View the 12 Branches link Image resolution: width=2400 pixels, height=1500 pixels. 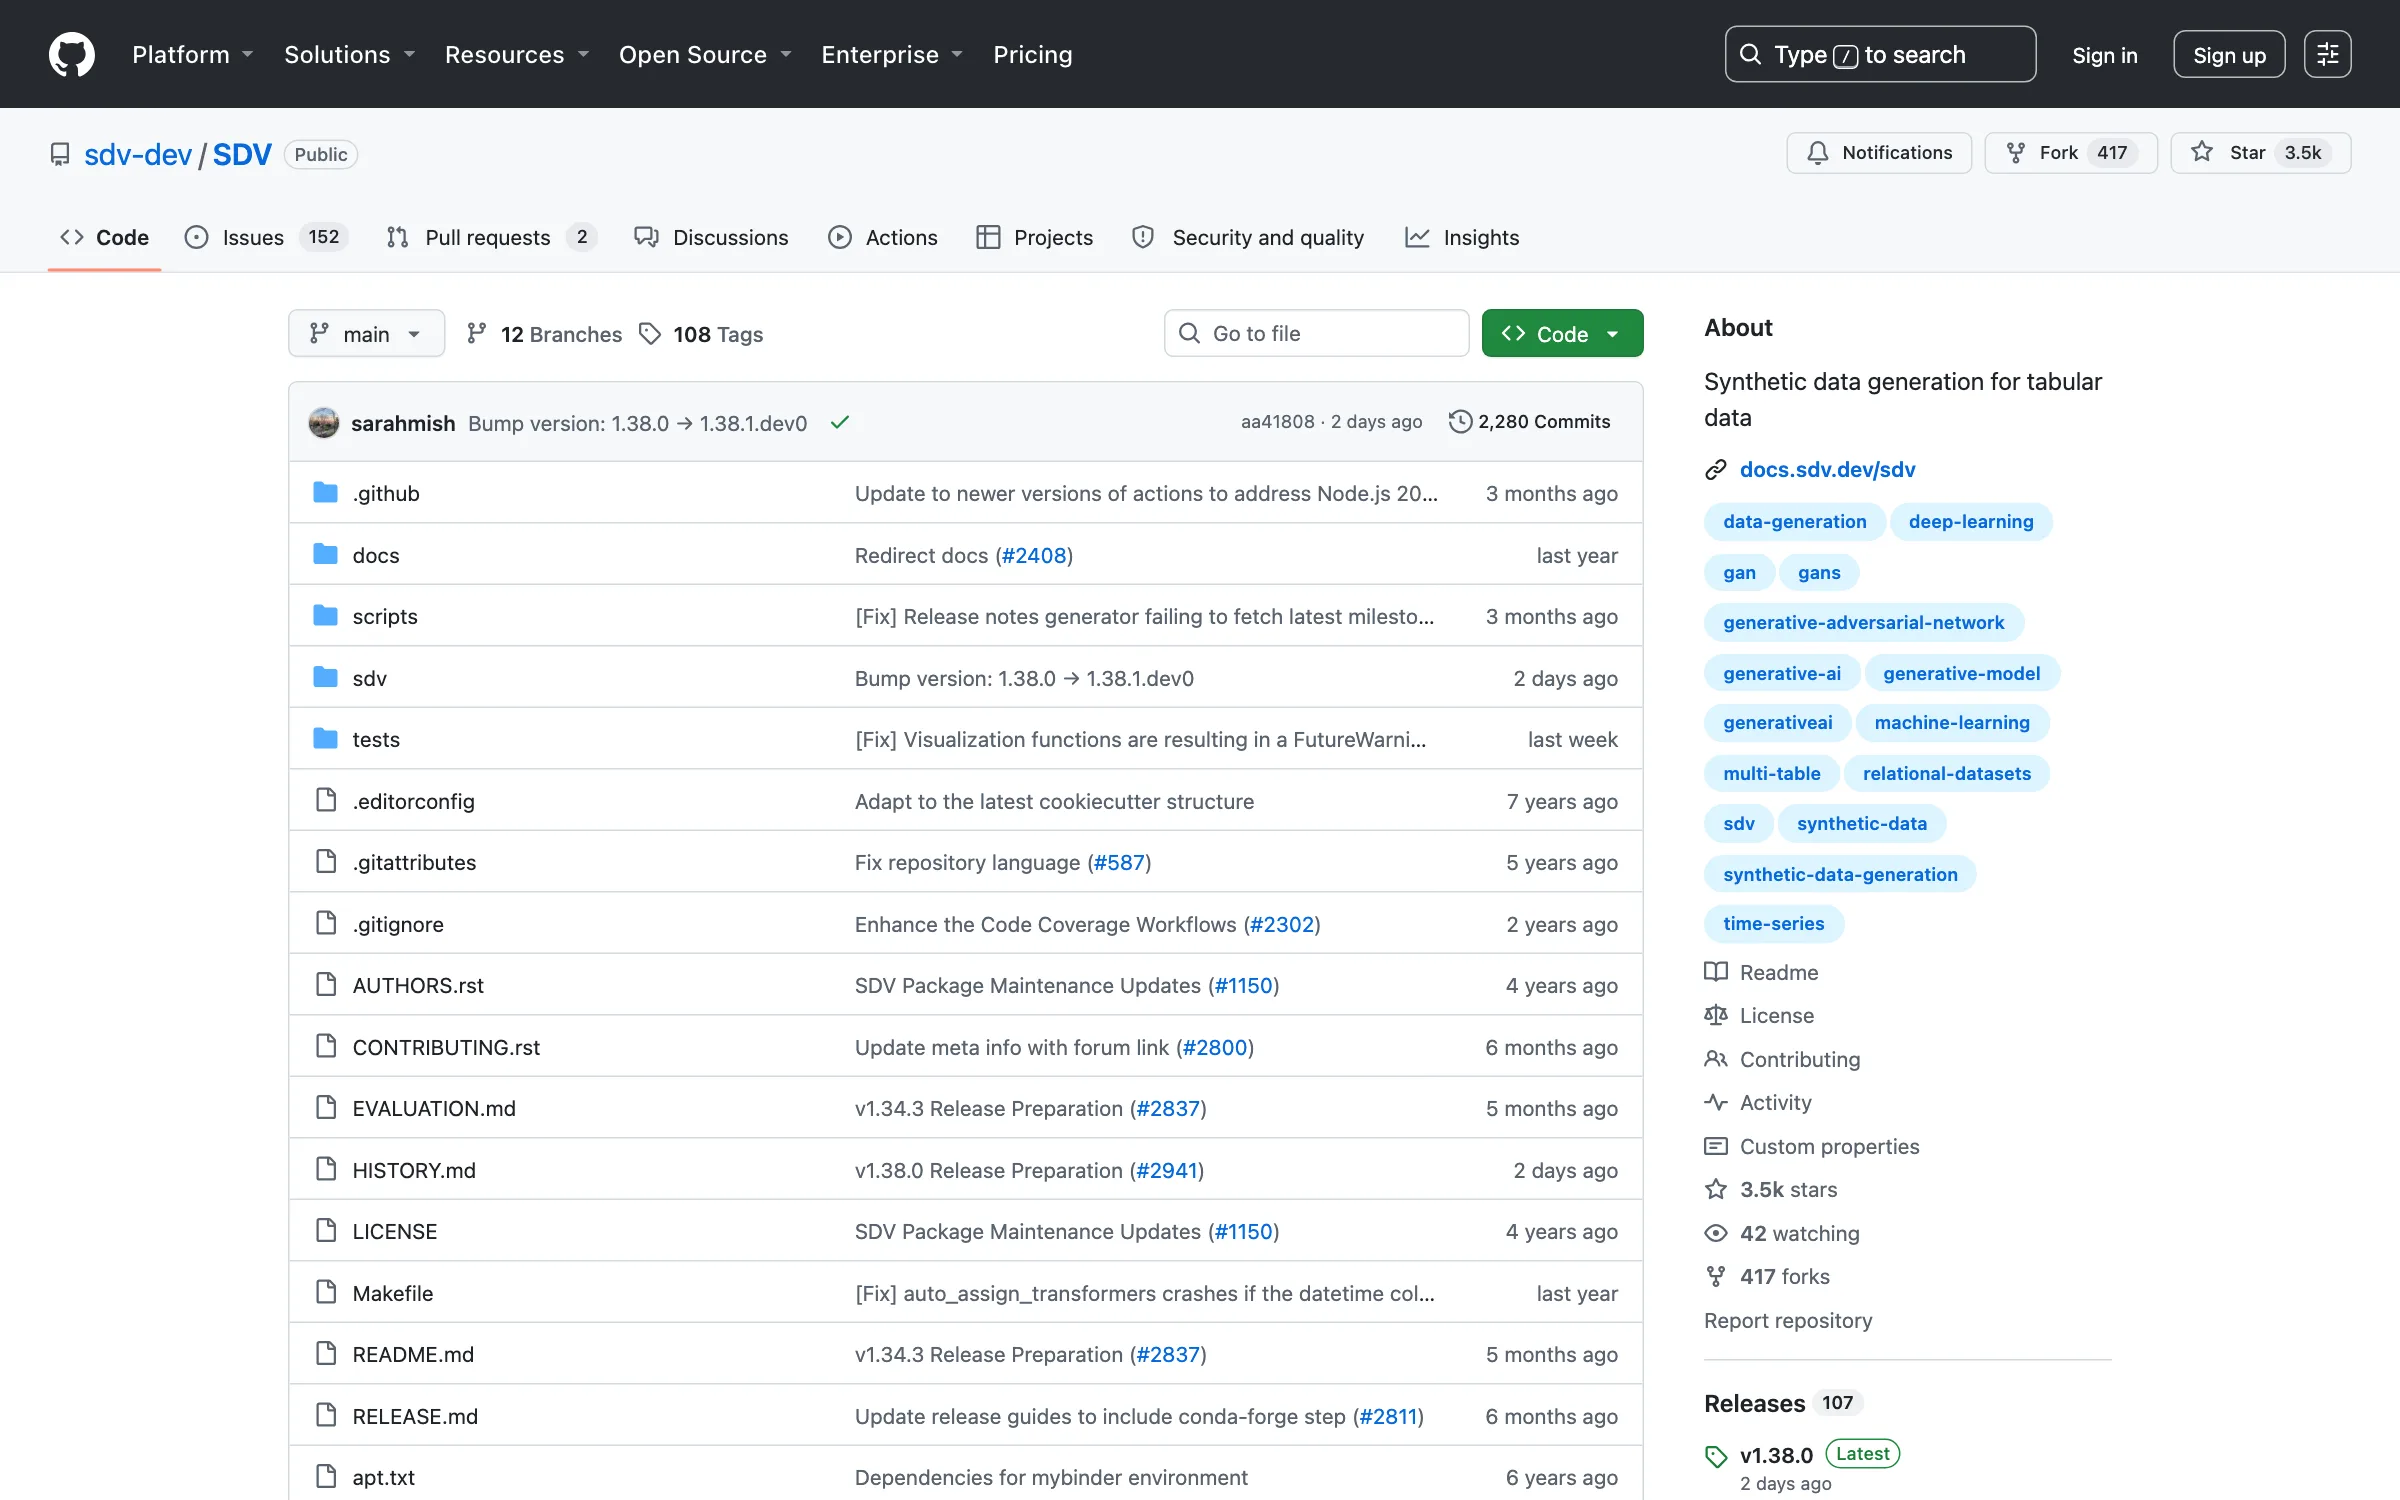pos(544,334)
